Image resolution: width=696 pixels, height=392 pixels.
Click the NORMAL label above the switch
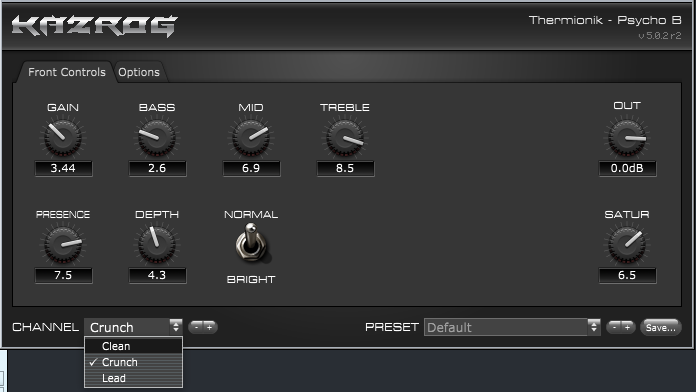click(251, 215)
